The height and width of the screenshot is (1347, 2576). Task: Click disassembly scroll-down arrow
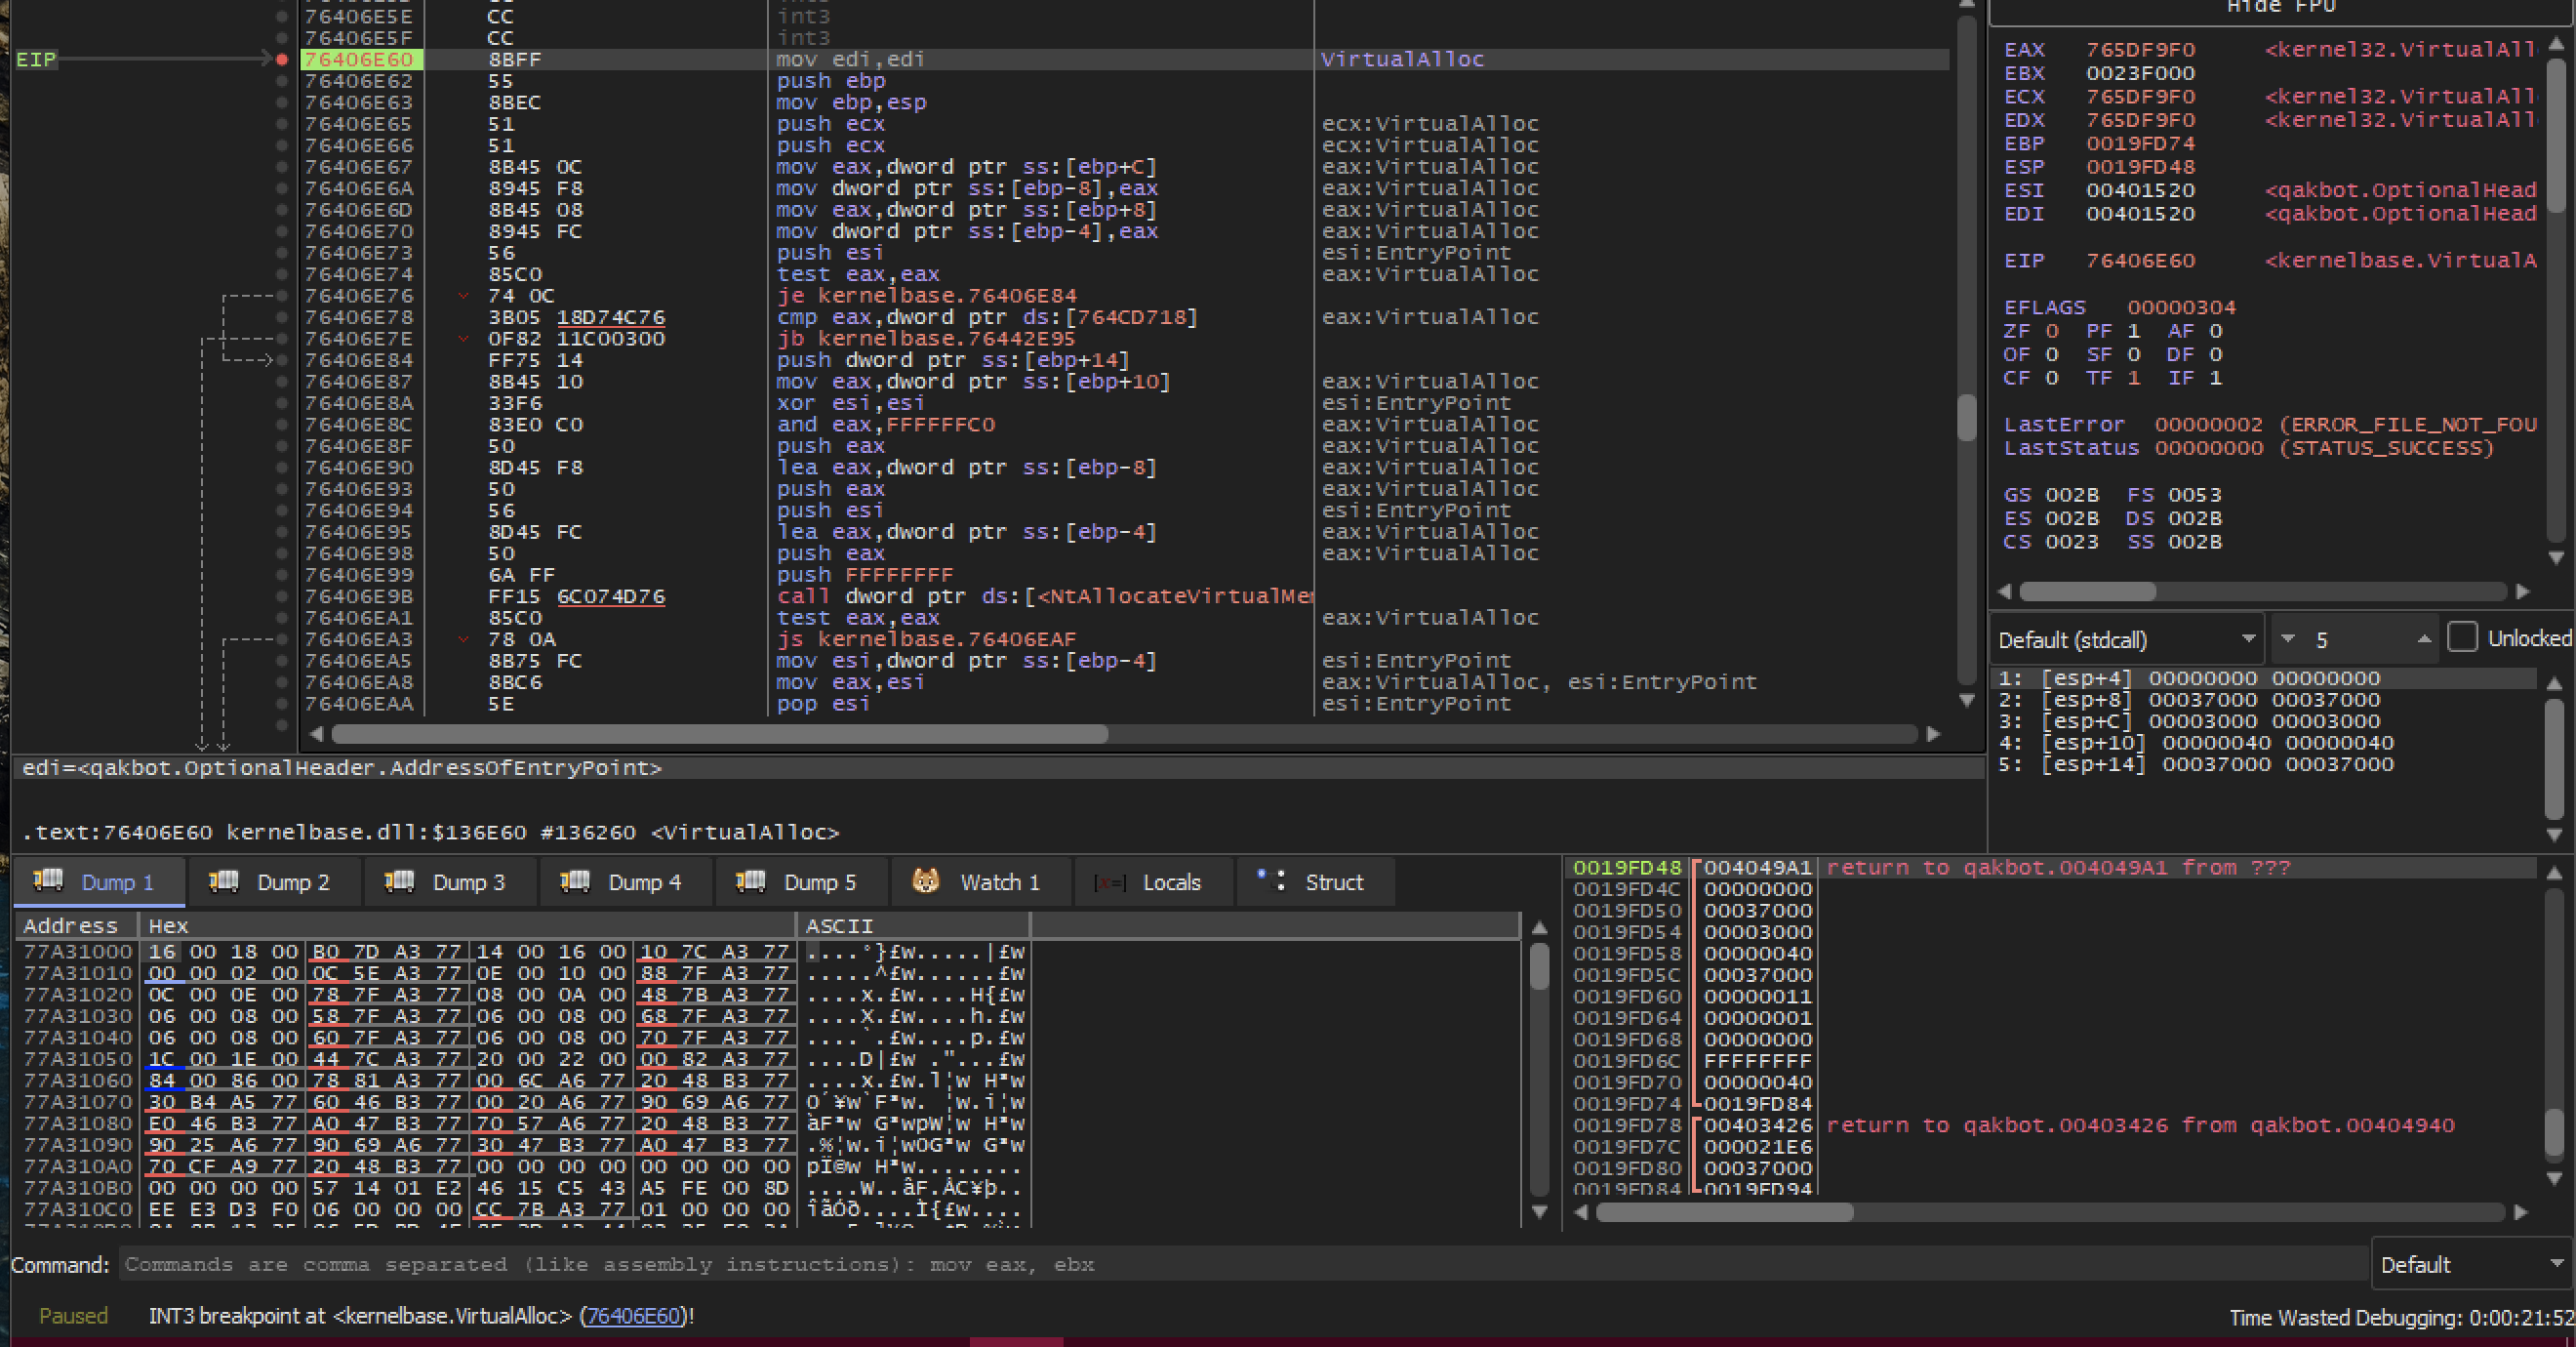coord(1966,701)
